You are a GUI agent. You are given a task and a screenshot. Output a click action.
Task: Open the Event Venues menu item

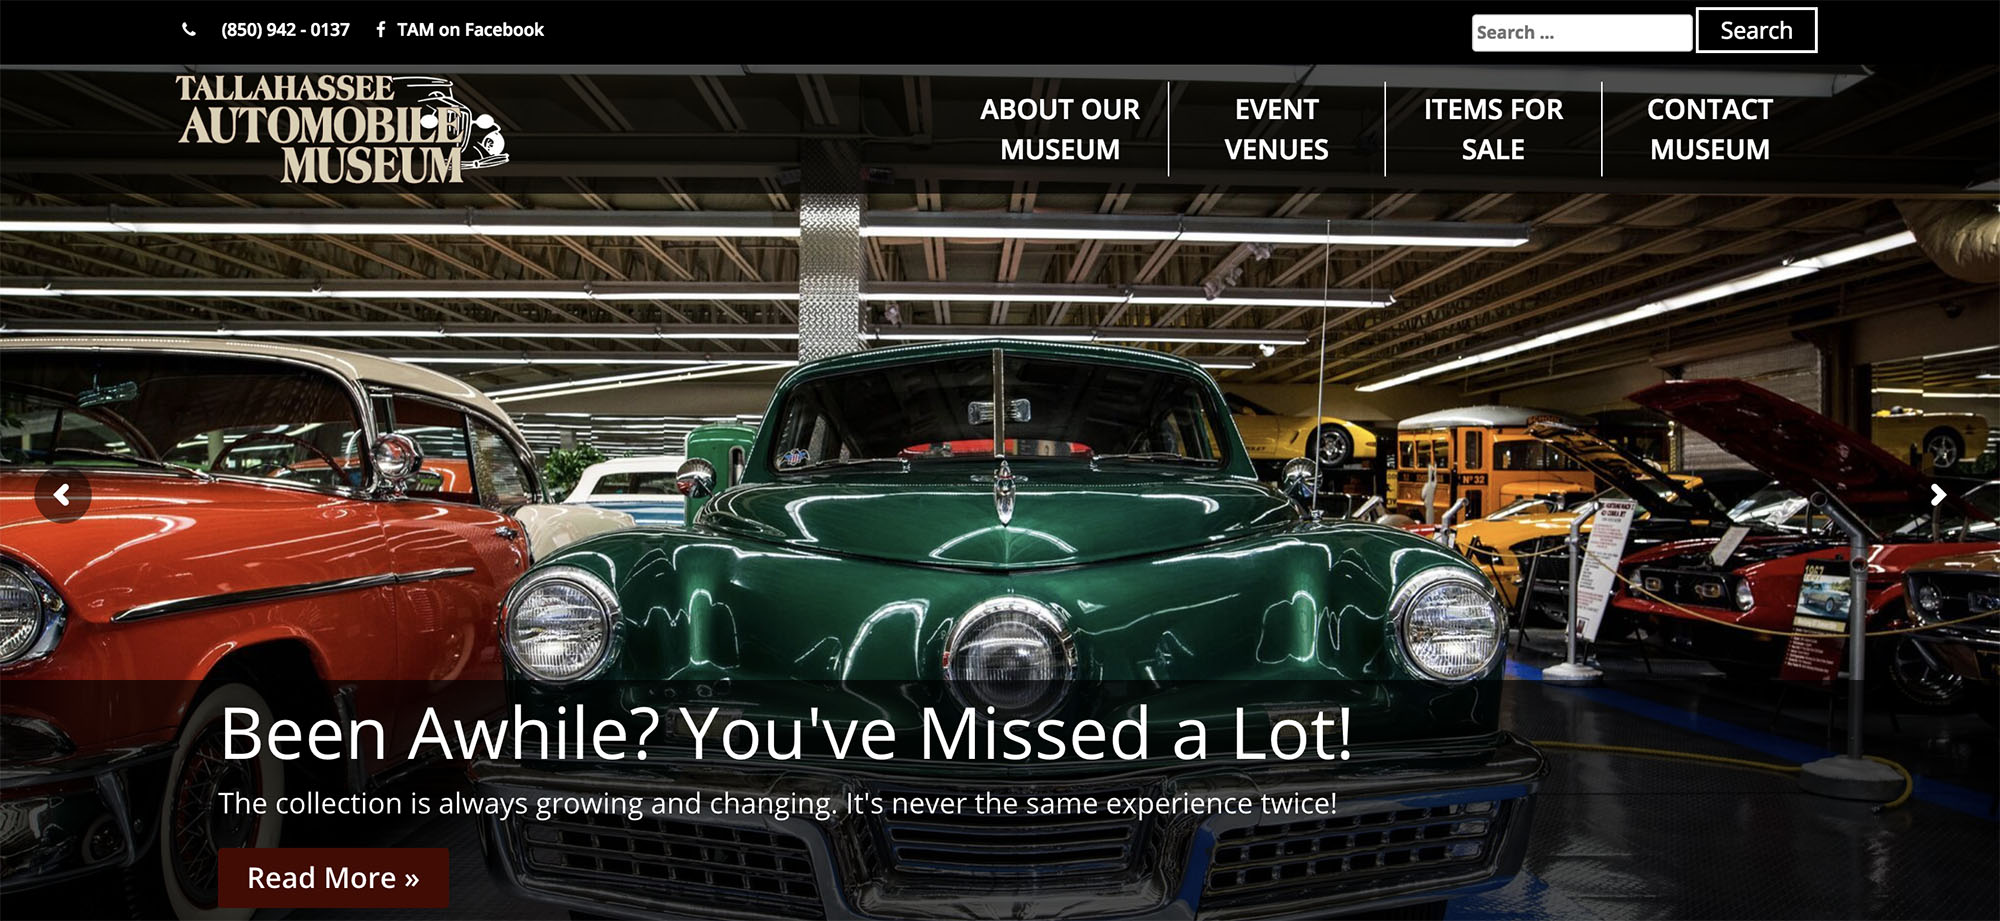click(x=1276, y=129)
